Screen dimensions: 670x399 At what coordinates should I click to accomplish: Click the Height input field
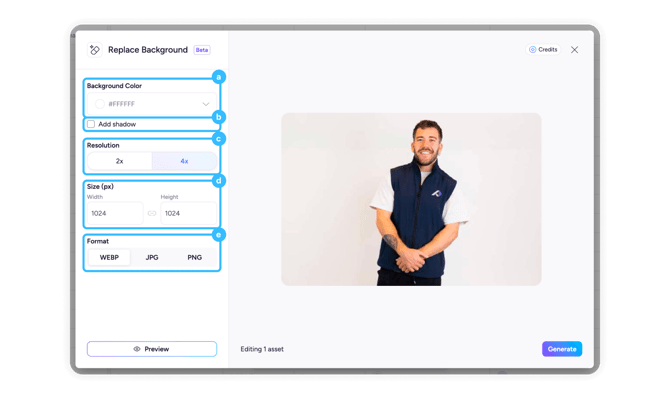pyautogui.click(x=188, y=213)
